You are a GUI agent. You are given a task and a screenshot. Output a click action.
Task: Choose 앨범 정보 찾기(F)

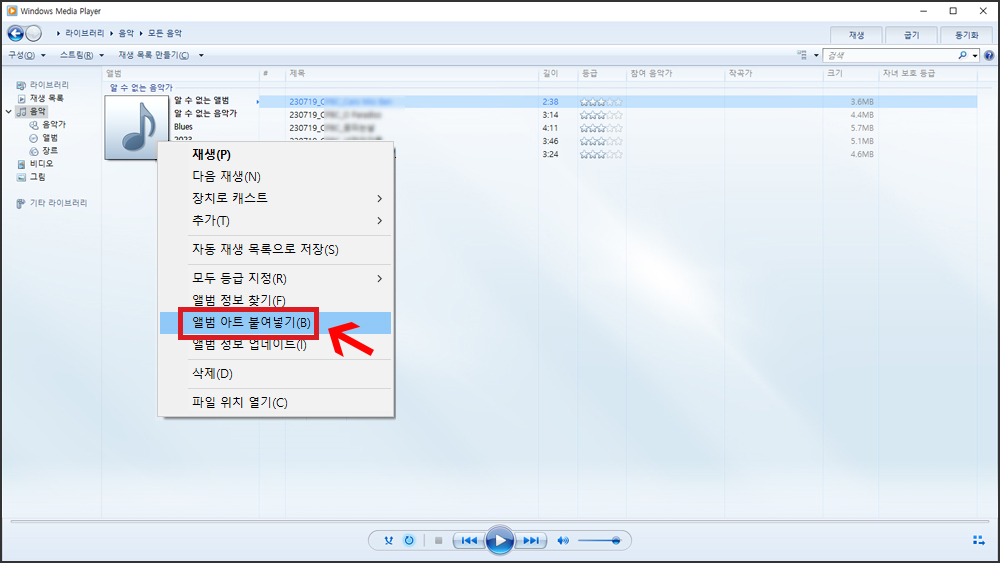click(276, 300)
